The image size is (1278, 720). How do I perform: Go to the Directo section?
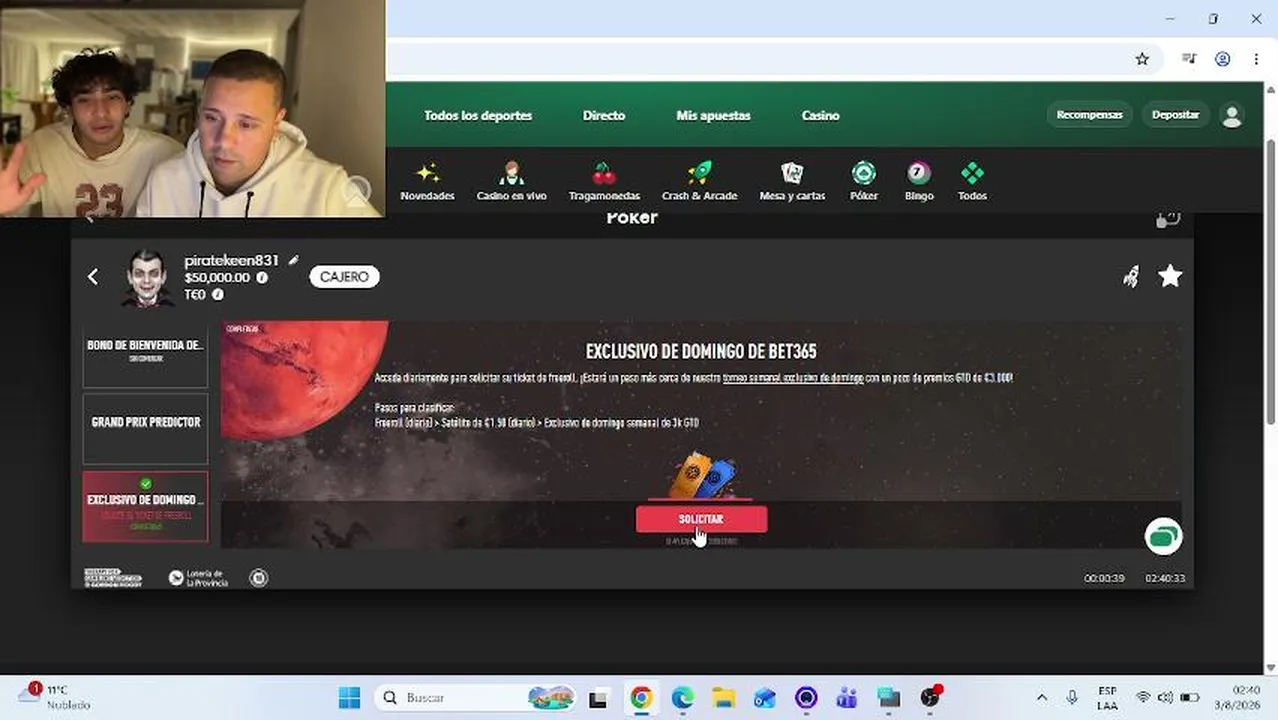click(604, 116)
